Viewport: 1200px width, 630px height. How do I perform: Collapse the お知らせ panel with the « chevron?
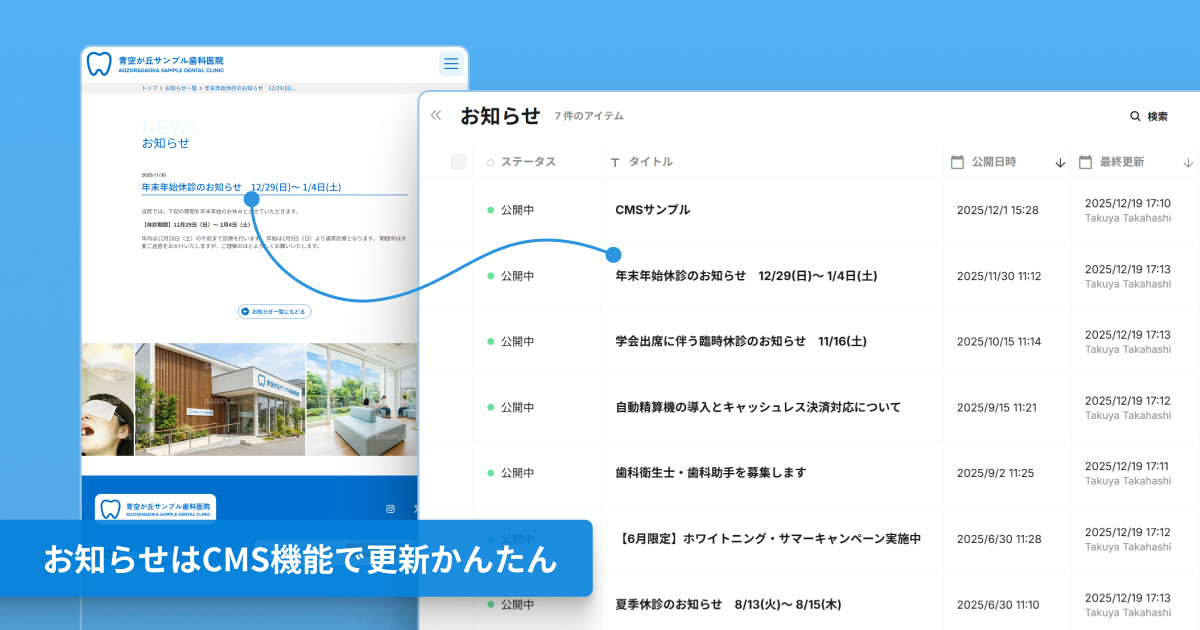point(436,115)
